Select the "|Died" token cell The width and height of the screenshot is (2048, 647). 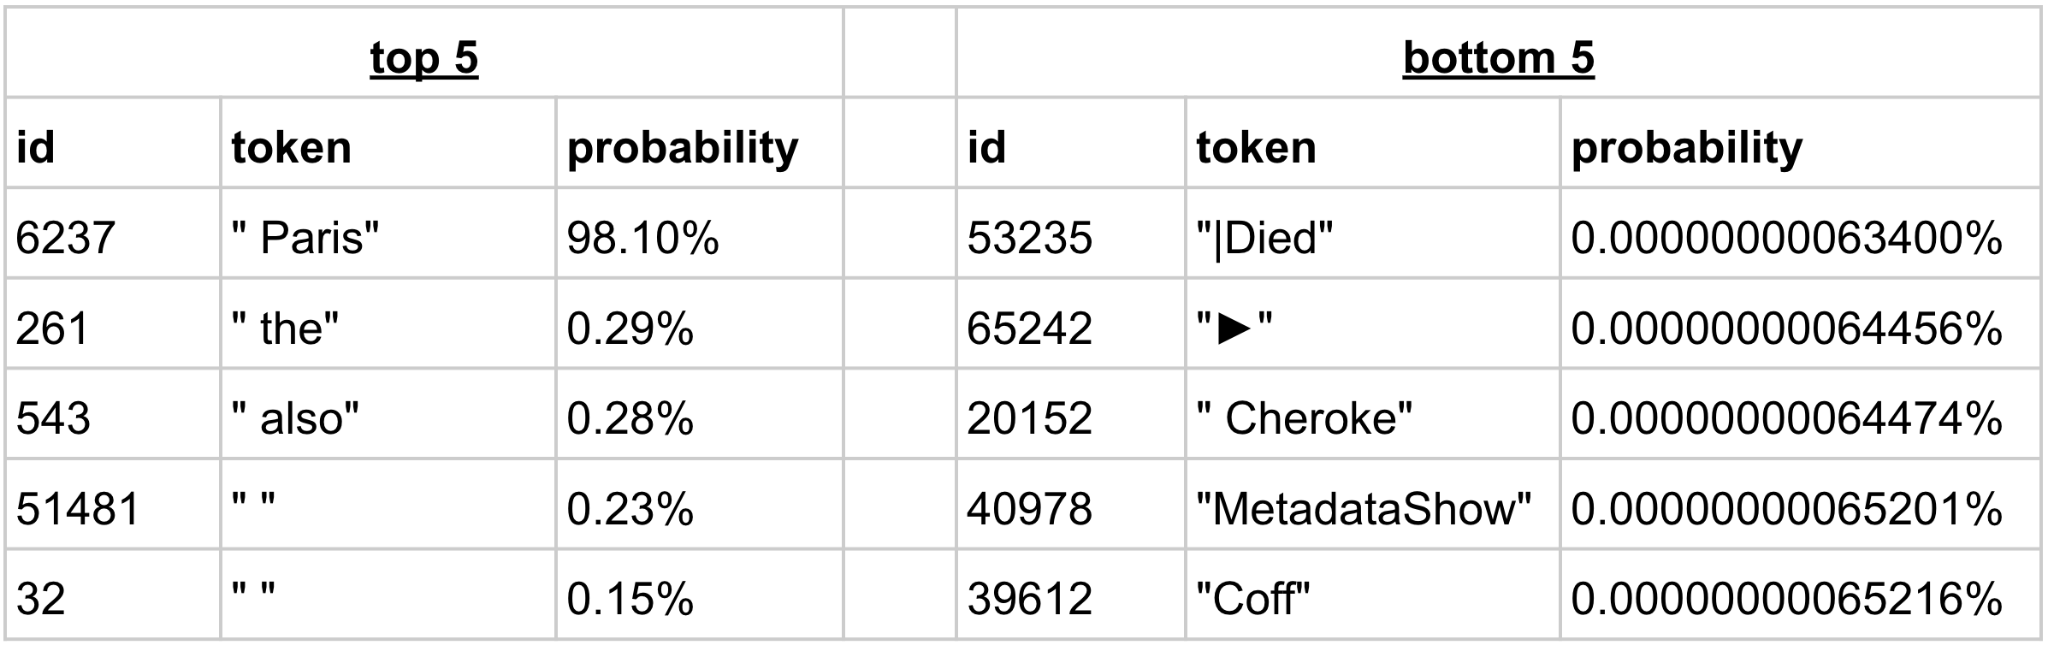(x=1265, y=238)
